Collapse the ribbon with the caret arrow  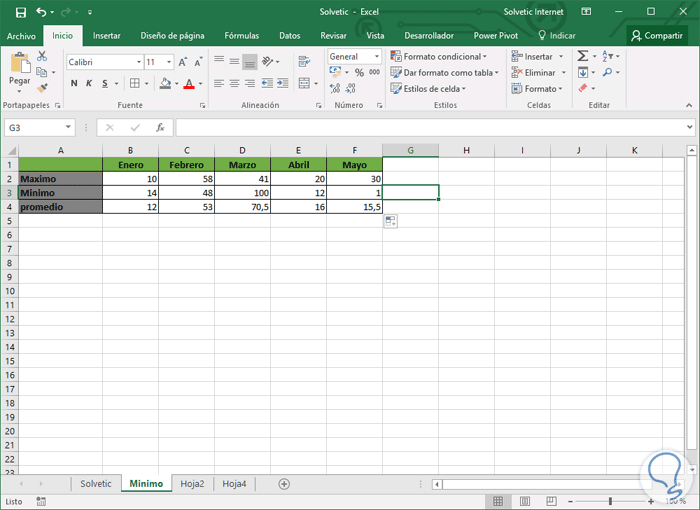(689, 105)
